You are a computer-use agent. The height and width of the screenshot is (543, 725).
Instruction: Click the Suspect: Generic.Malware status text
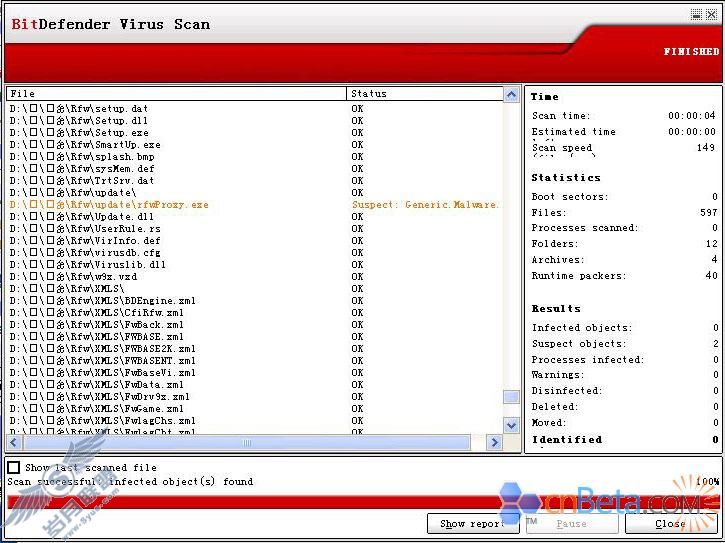point(425,204)
